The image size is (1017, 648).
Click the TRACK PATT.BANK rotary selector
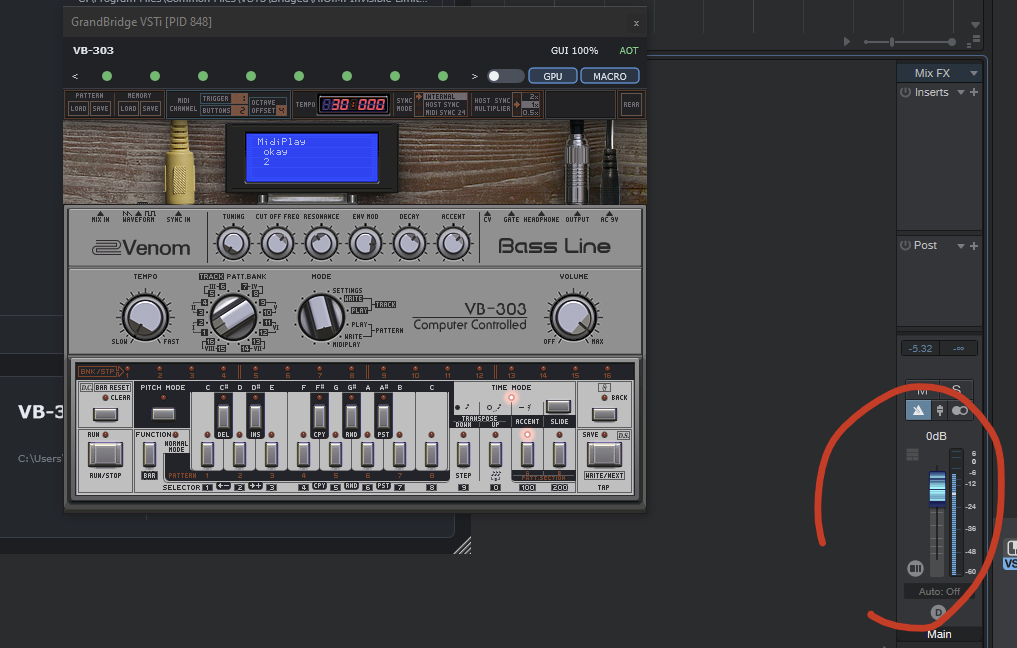(233, 317)
